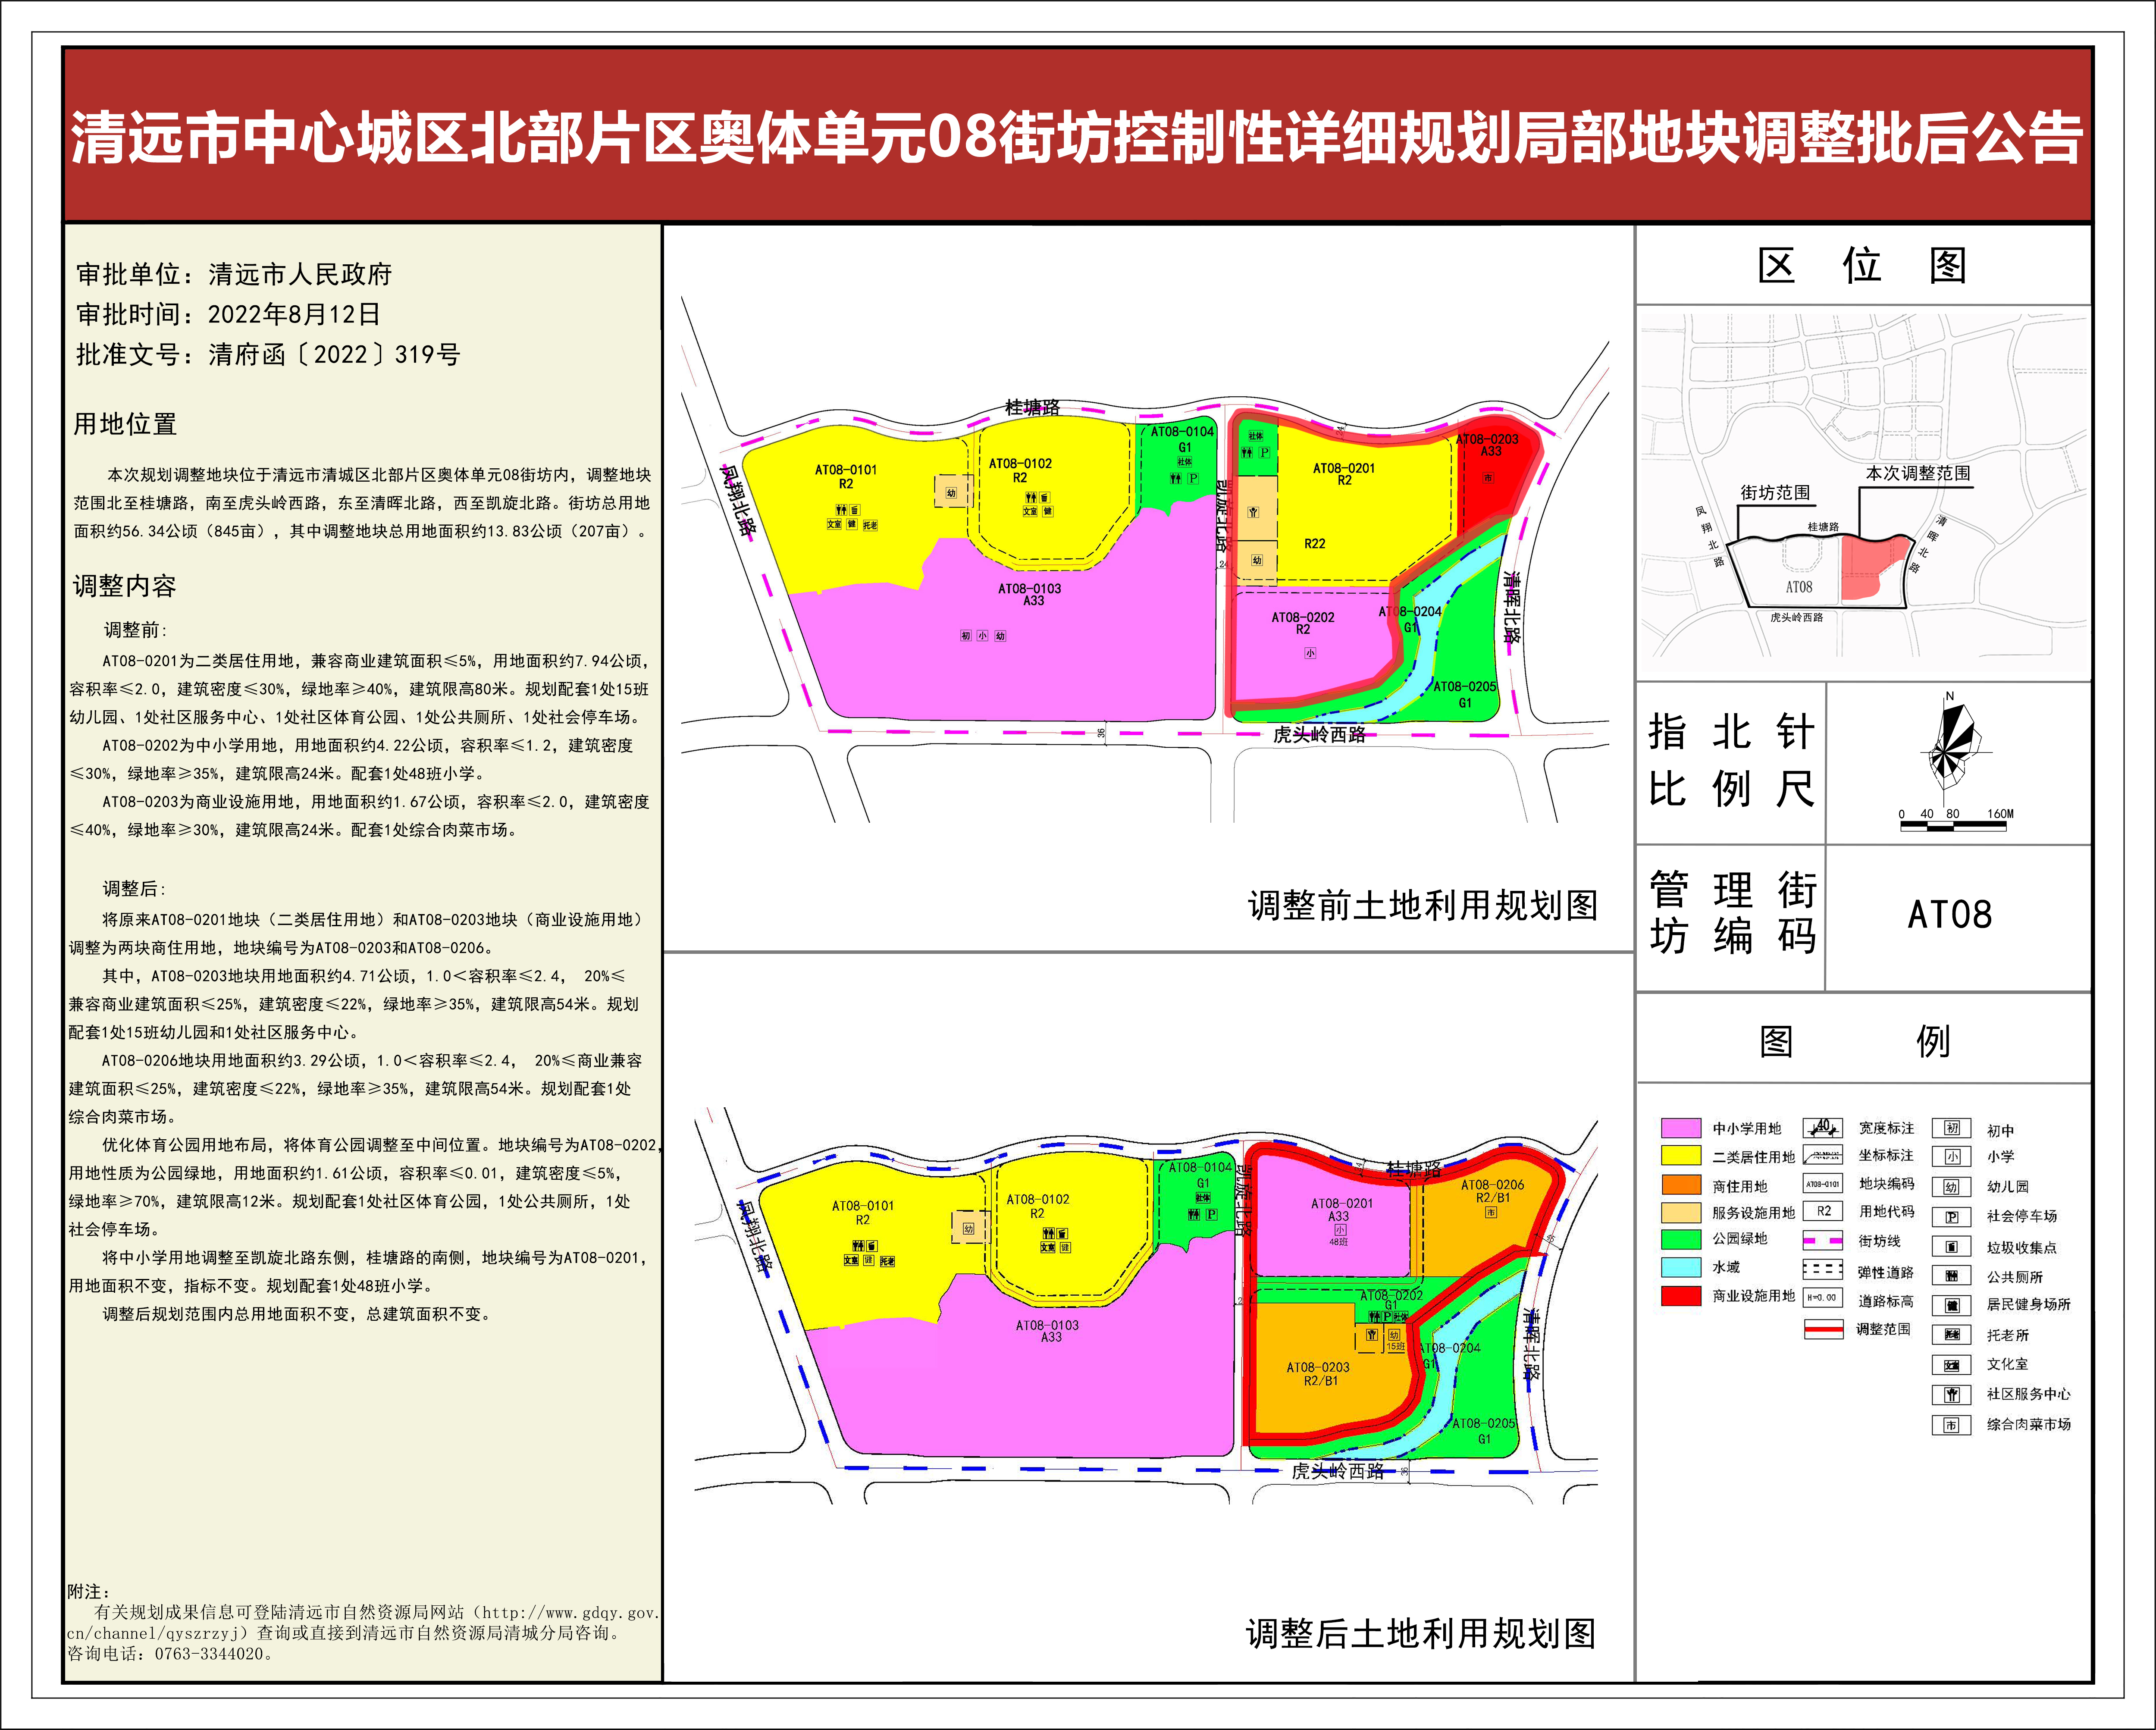Screen dimensions: 2156x1730
Task: Click the 调整后: subheading in text panel
Action: click(x=135, y=889)
